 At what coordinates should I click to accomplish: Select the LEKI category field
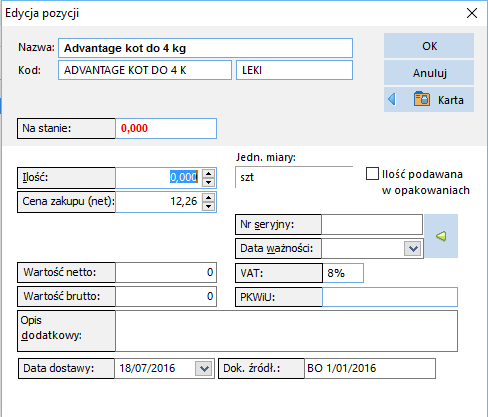tap(294, 70)
